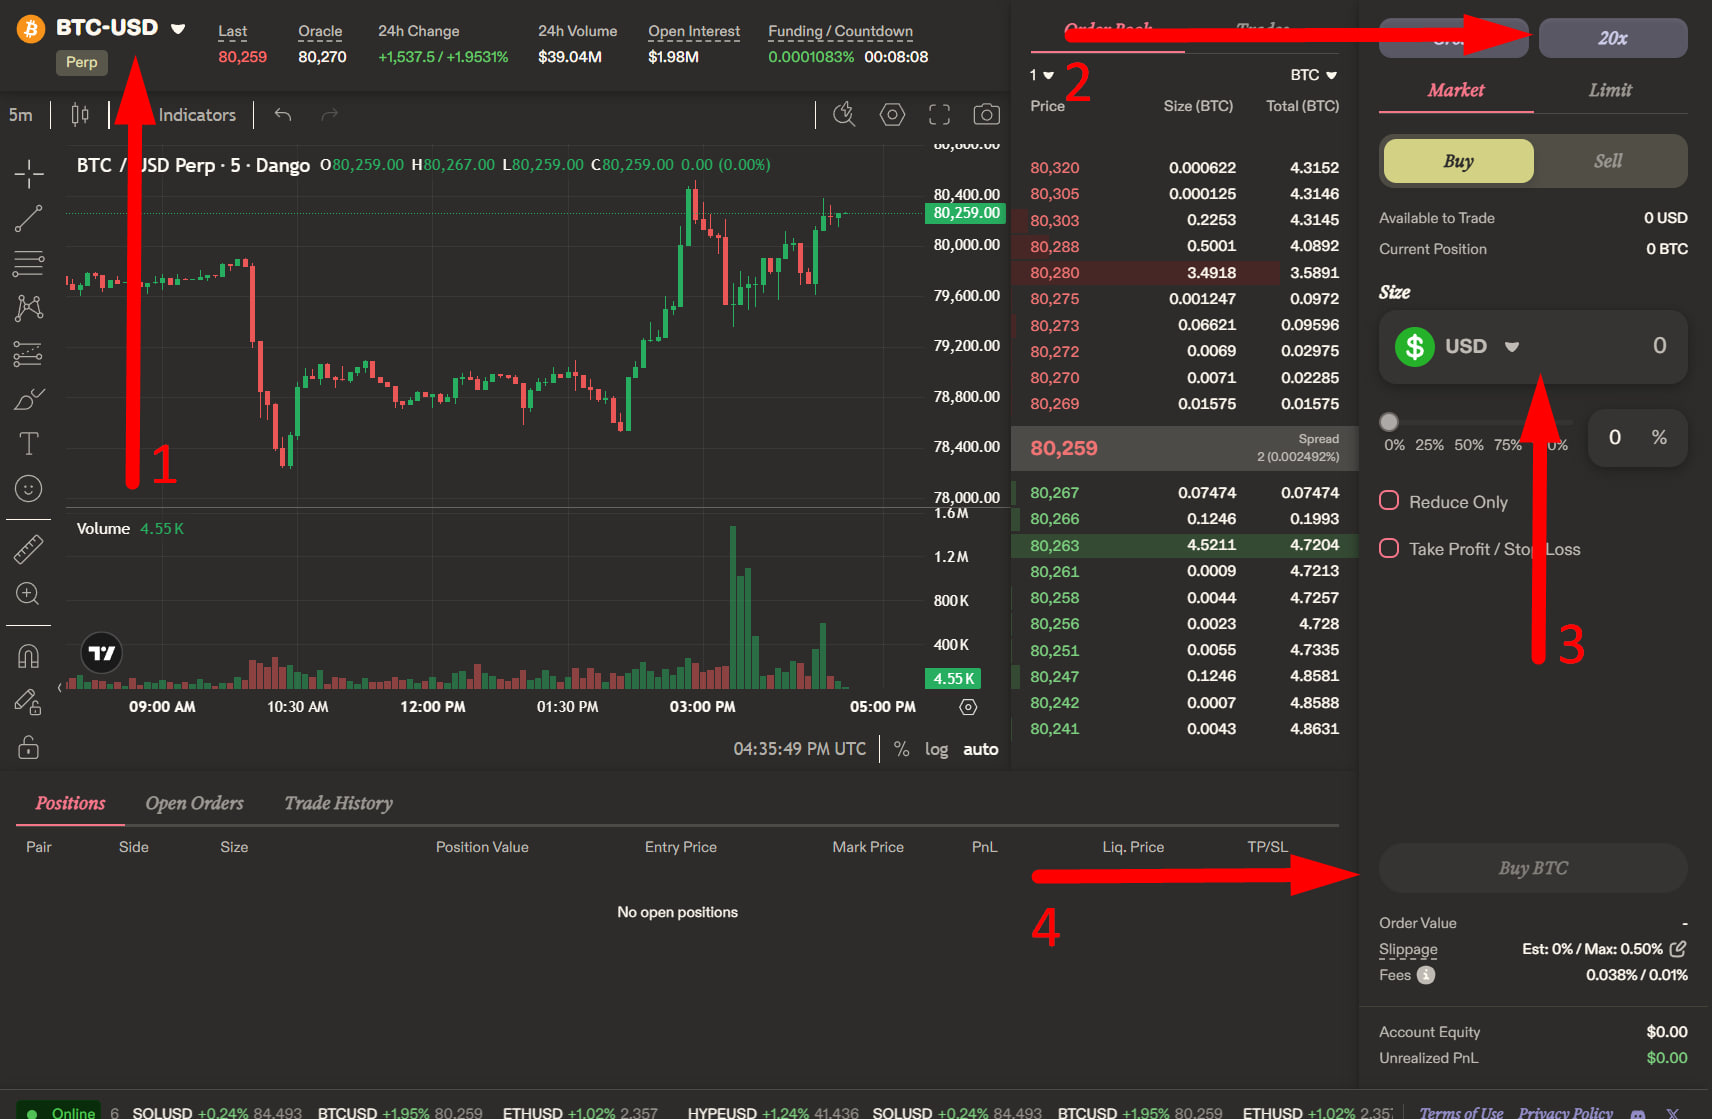Click the zoom in magnifier tool
Image resolution: width=1712 pixels, height=1119 pixels.
[x=29, y=594]
